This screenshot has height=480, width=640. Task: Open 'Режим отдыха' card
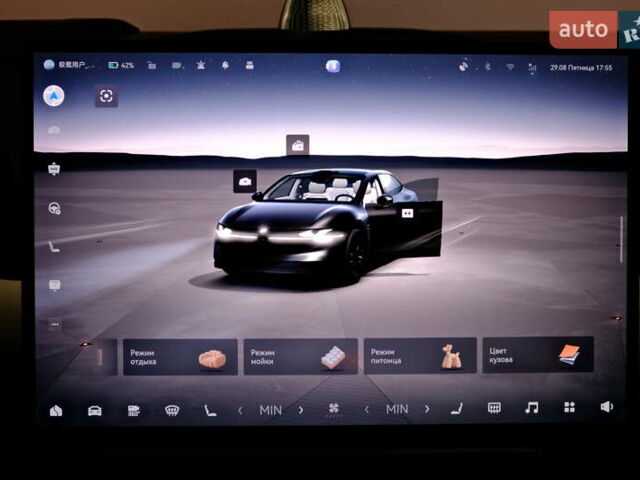tap(180, 357)
